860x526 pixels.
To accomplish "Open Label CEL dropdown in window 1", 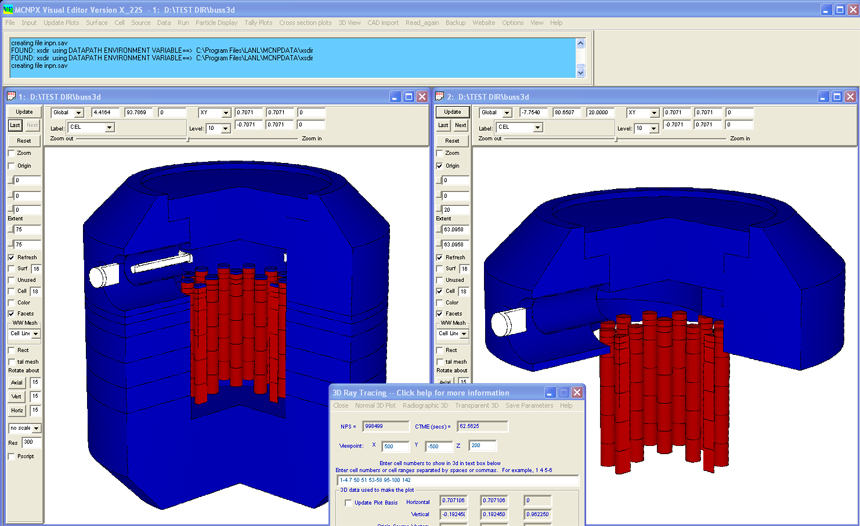I will 109,127.
